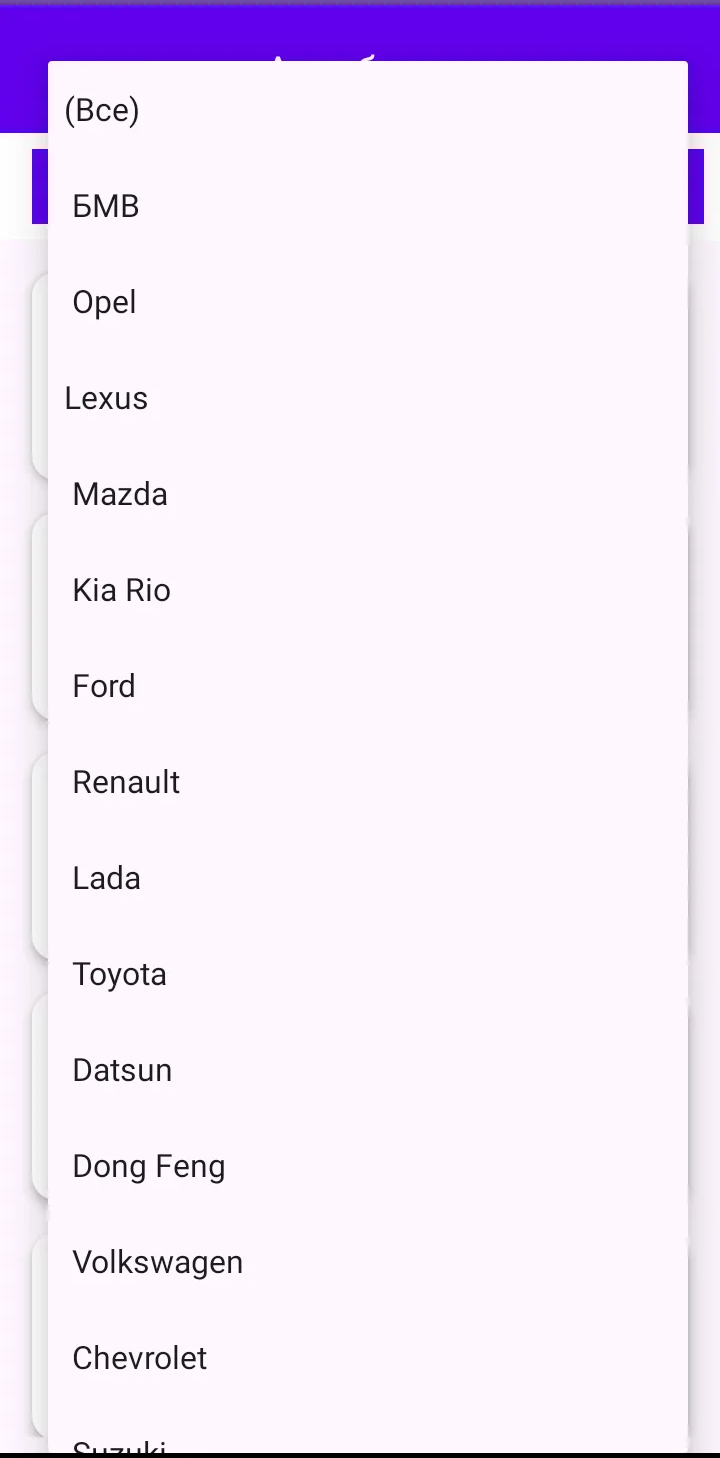Tap the background strip right of Ford
720x1458 pixels.
point(704,686)
